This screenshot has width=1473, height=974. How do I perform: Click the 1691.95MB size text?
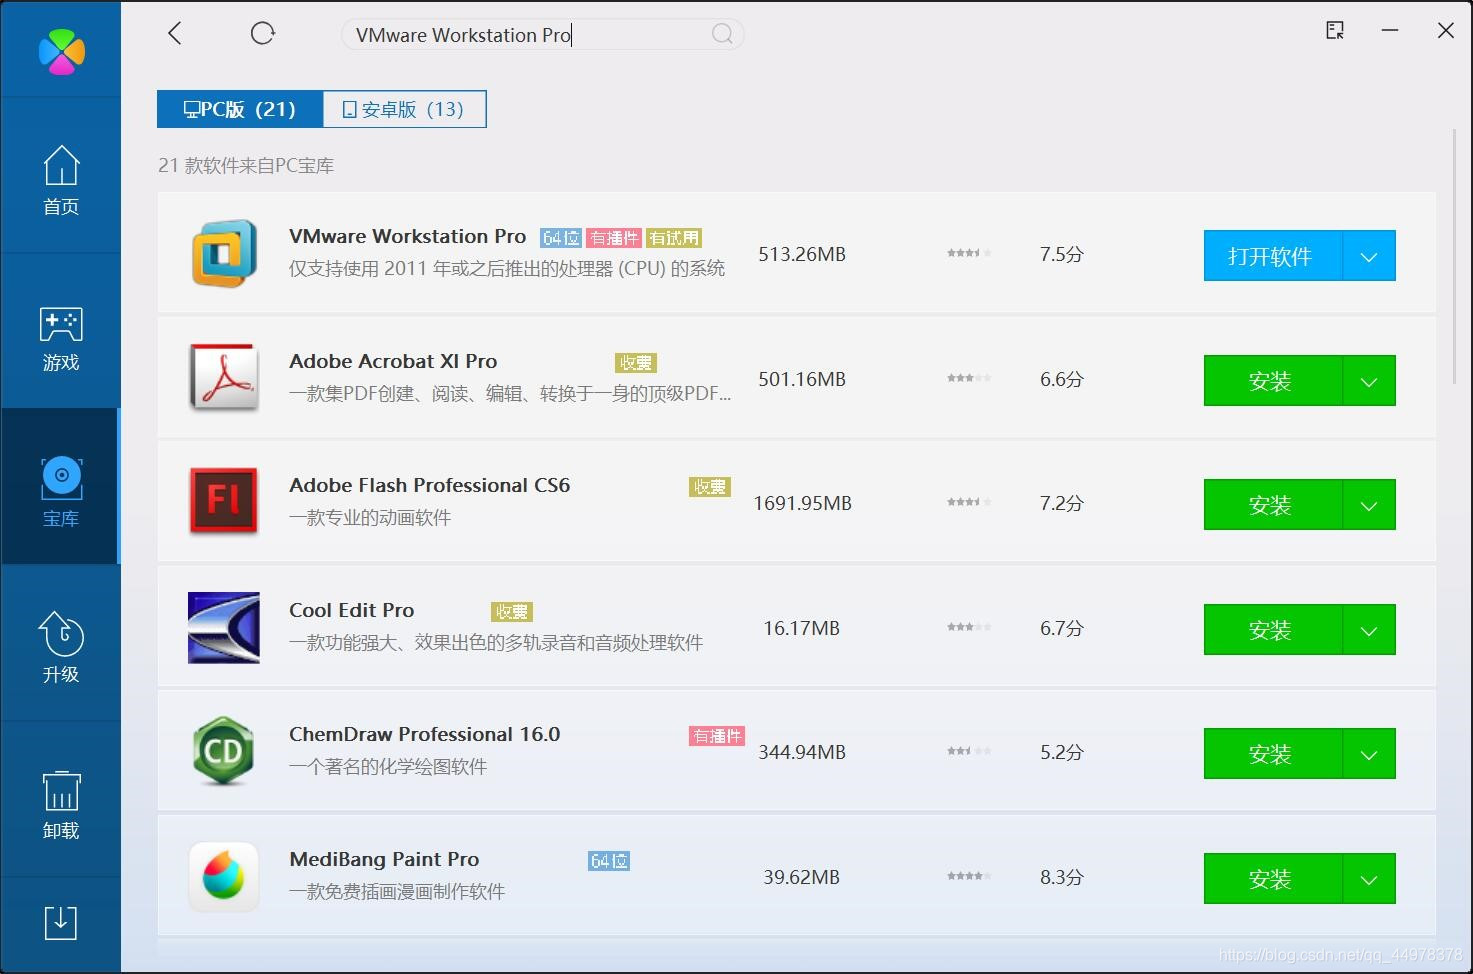click(802, 503)
